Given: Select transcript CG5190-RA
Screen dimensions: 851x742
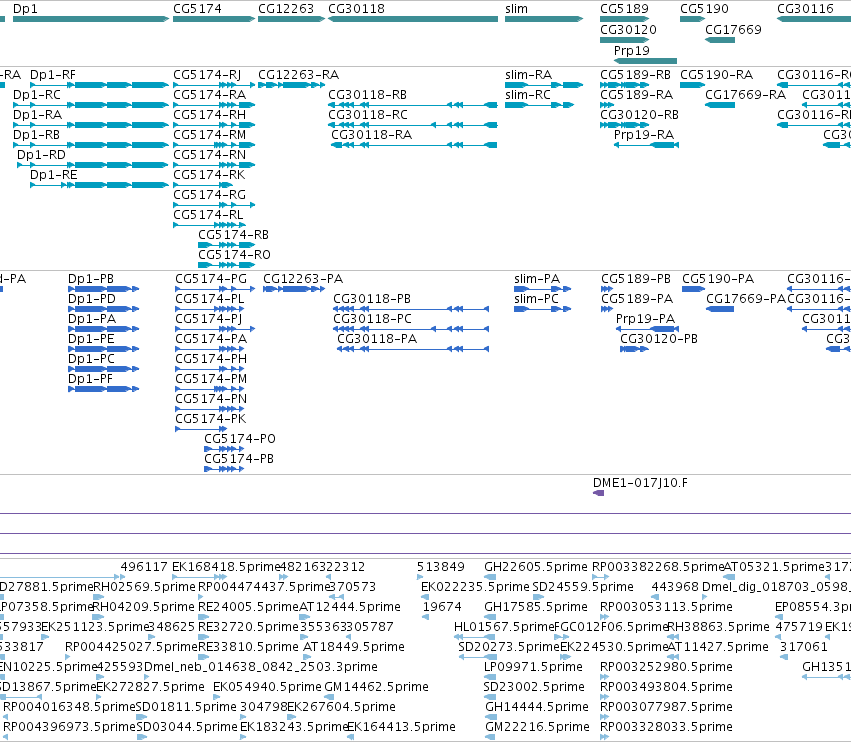Looking at the screenshot, I should [x=716, y=74].
